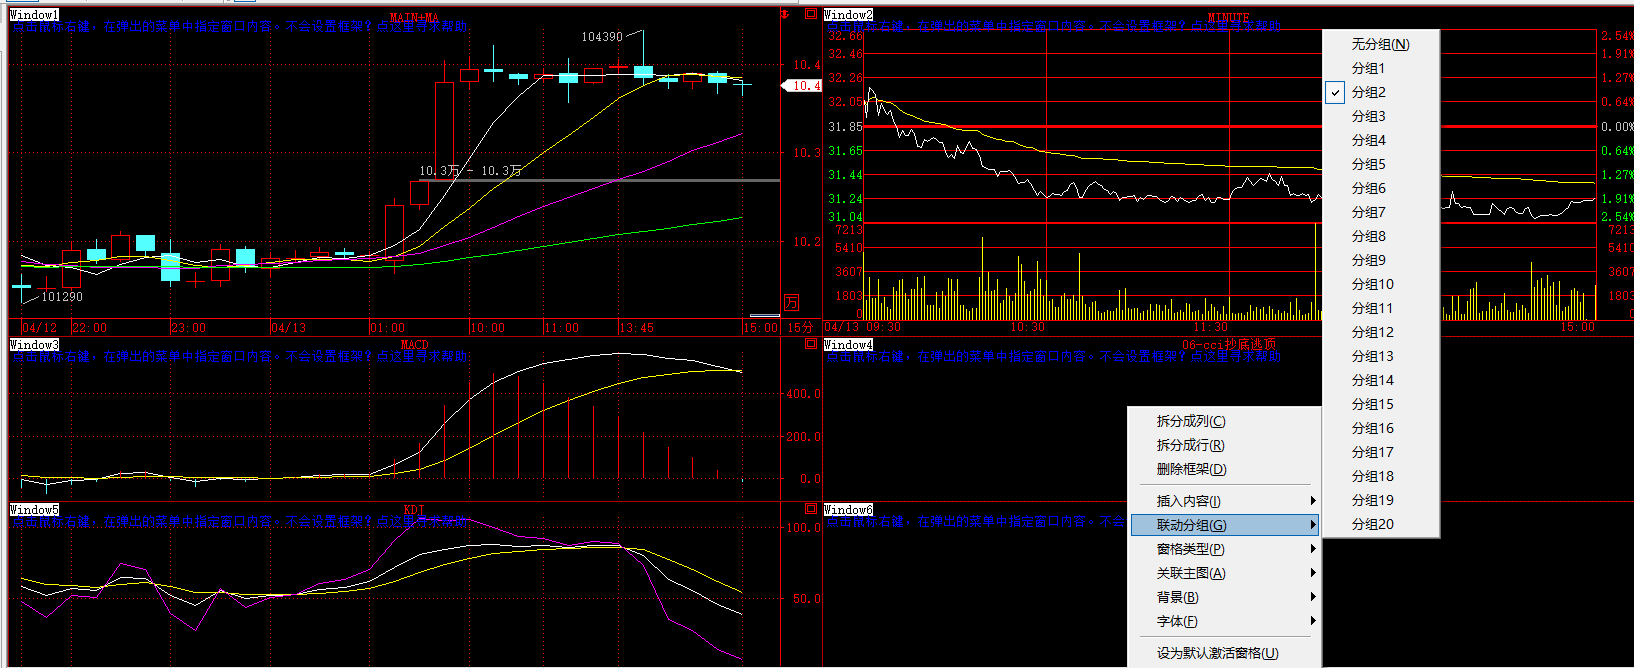Expand the 背景(B) submenu

[x=1225, y=597]
